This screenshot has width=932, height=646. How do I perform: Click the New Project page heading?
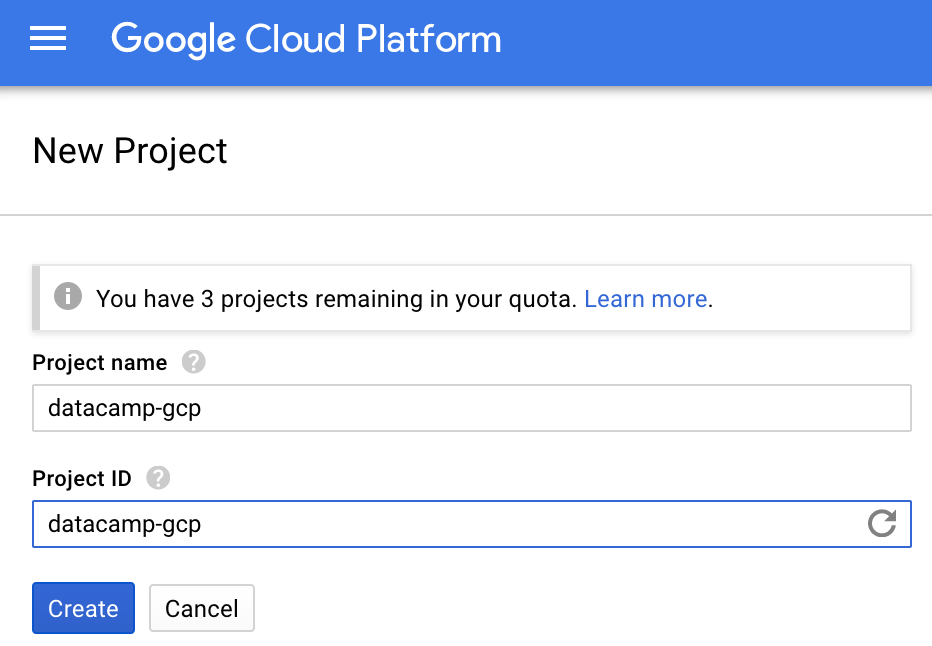130,151
